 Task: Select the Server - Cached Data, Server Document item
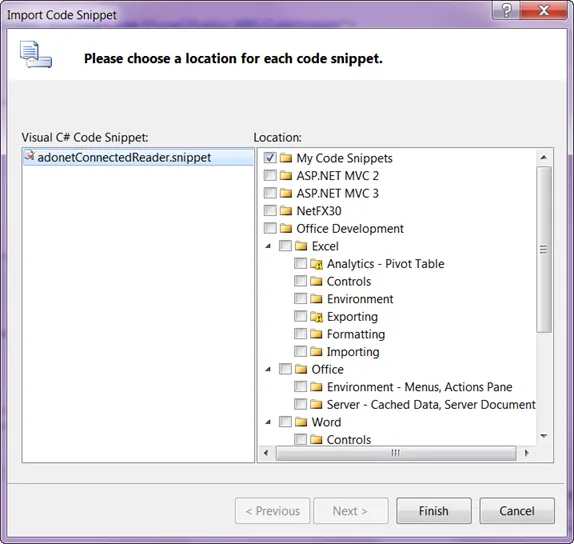click(431, 404)
